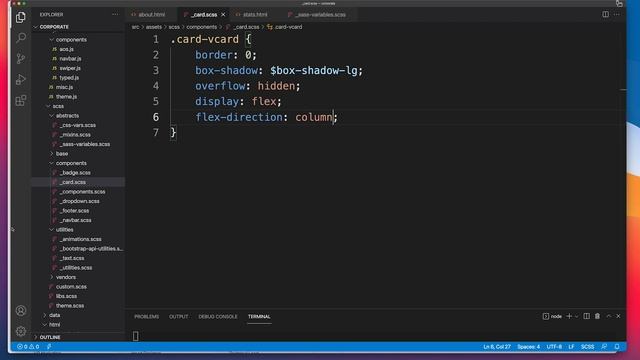Open the terminal launch profile dropdown arrow
The height and width of the screenshot is (360, 640).
pos(576,316)
